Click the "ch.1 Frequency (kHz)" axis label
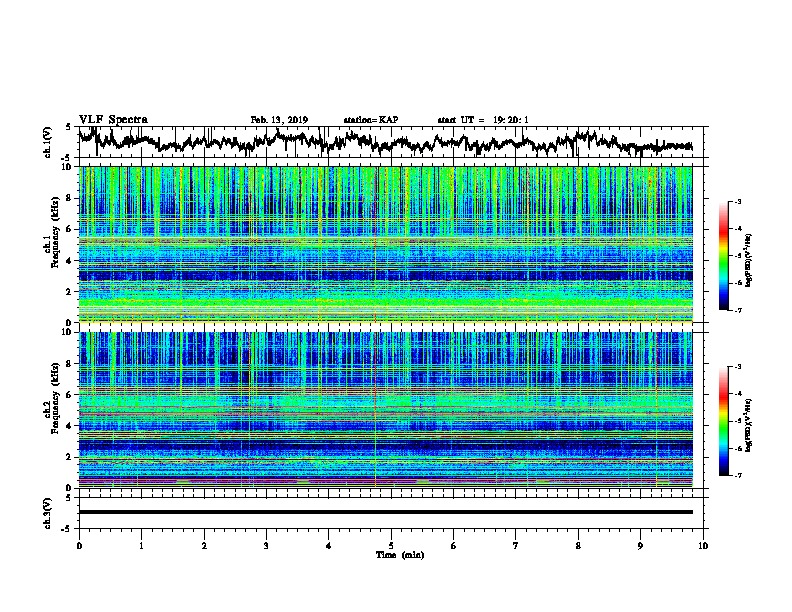The image size is (792, 612). pos(51,233)
